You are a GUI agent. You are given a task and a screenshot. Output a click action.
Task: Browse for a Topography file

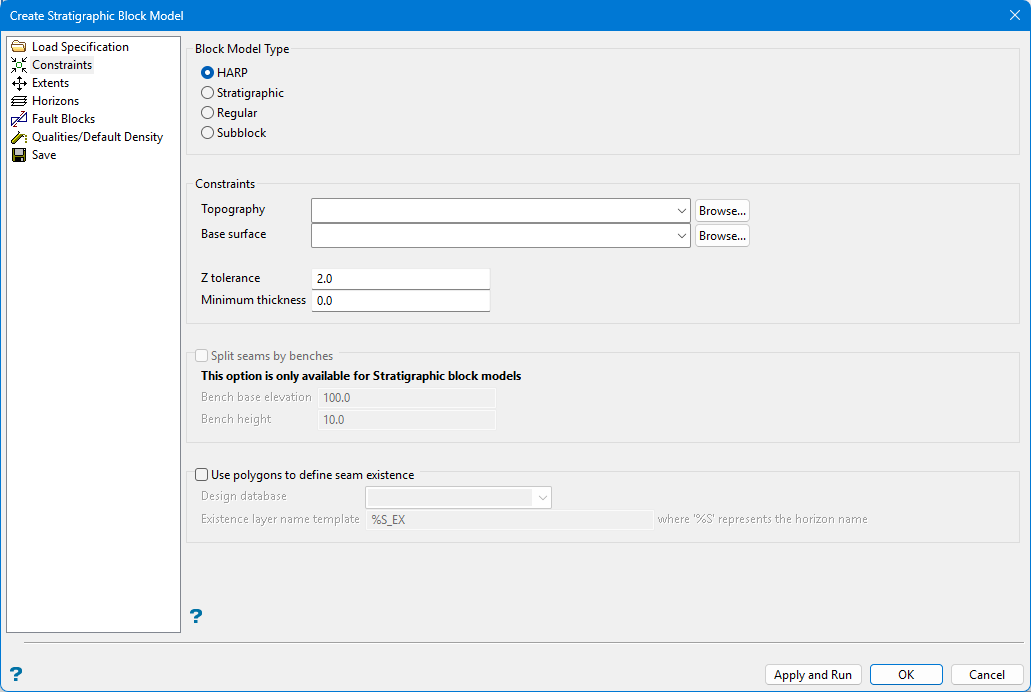pyautogui.click(x=722, y=211)
